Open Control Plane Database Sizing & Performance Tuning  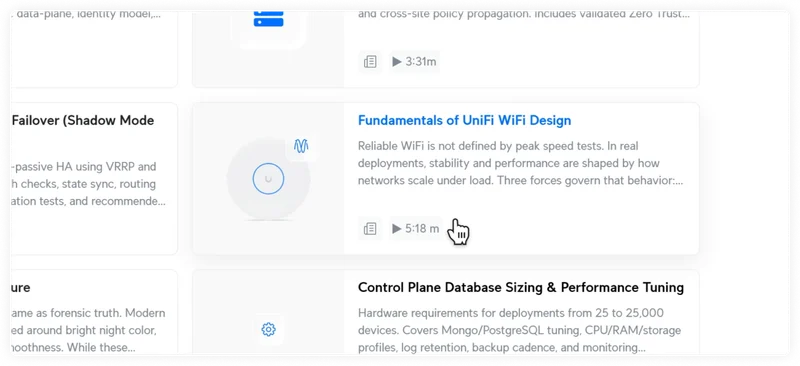520,287
